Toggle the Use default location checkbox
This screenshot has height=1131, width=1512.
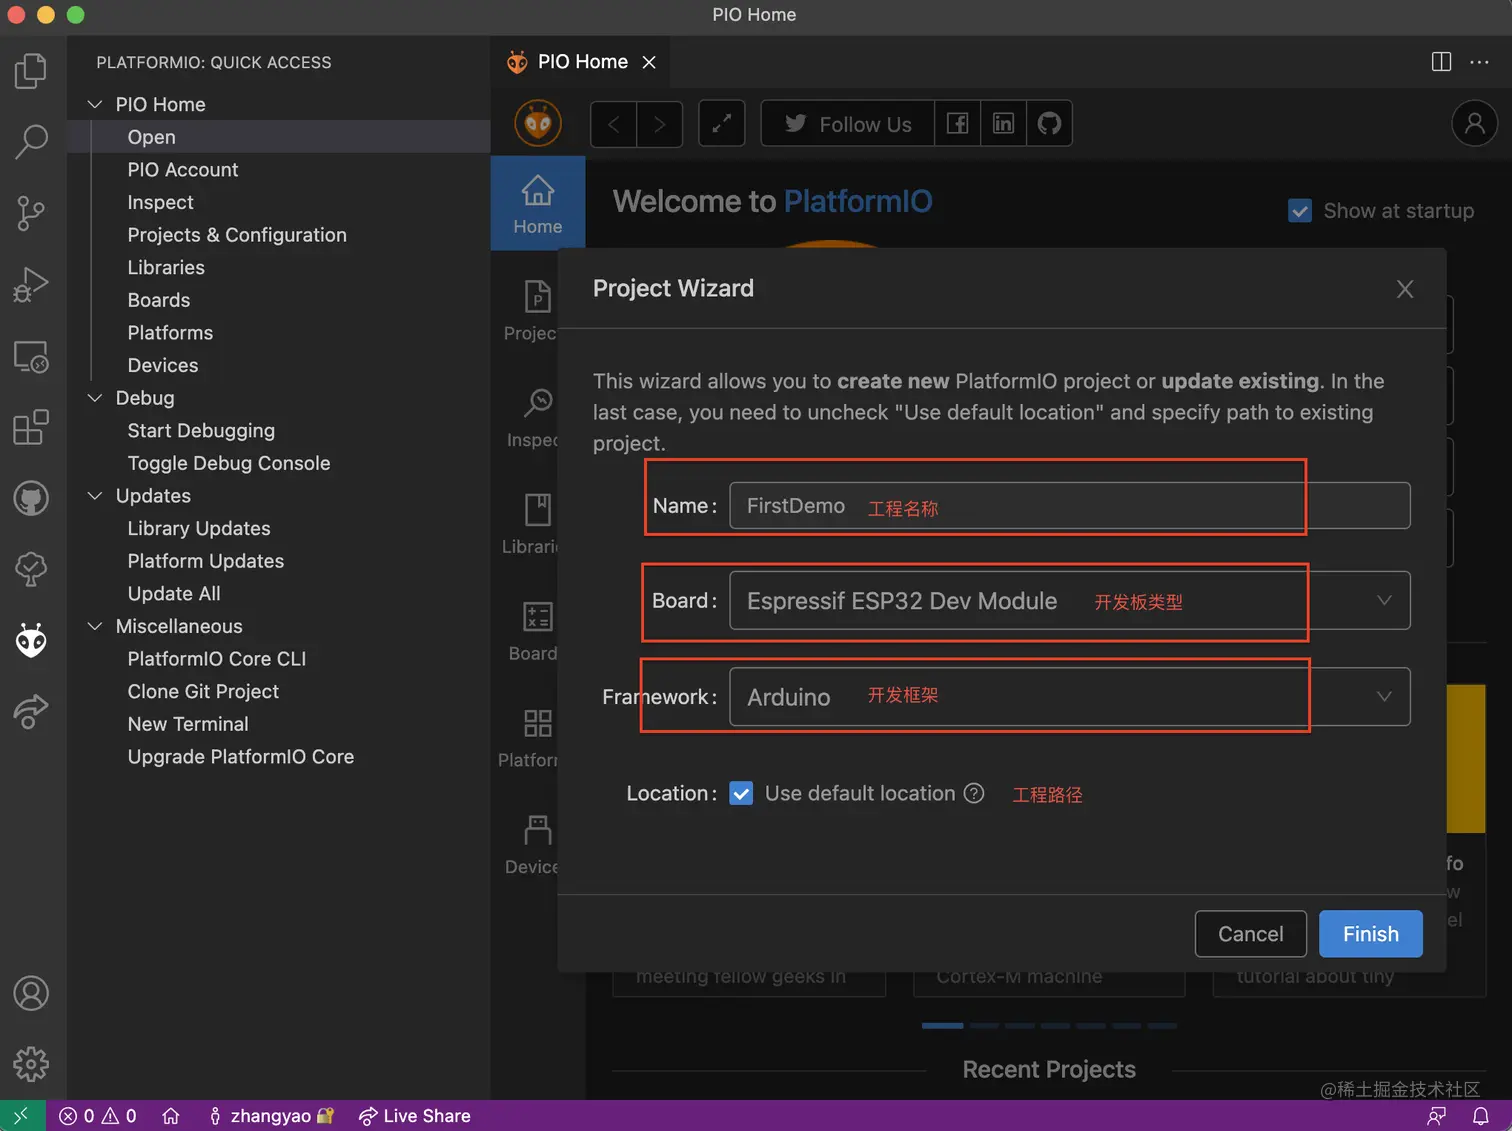pyautogui.click(x=741, y=793)
